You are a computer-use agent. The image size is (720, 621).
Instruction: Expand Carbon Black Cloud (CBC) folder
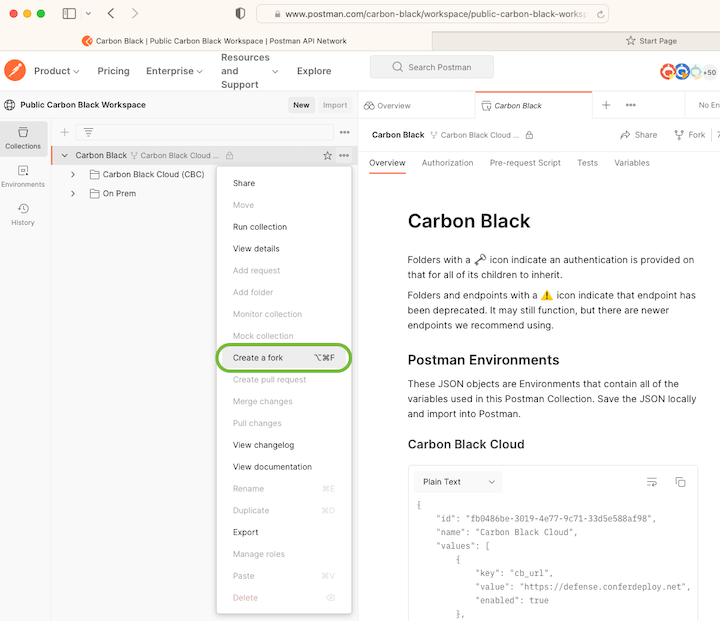click(x=73, y=175)
